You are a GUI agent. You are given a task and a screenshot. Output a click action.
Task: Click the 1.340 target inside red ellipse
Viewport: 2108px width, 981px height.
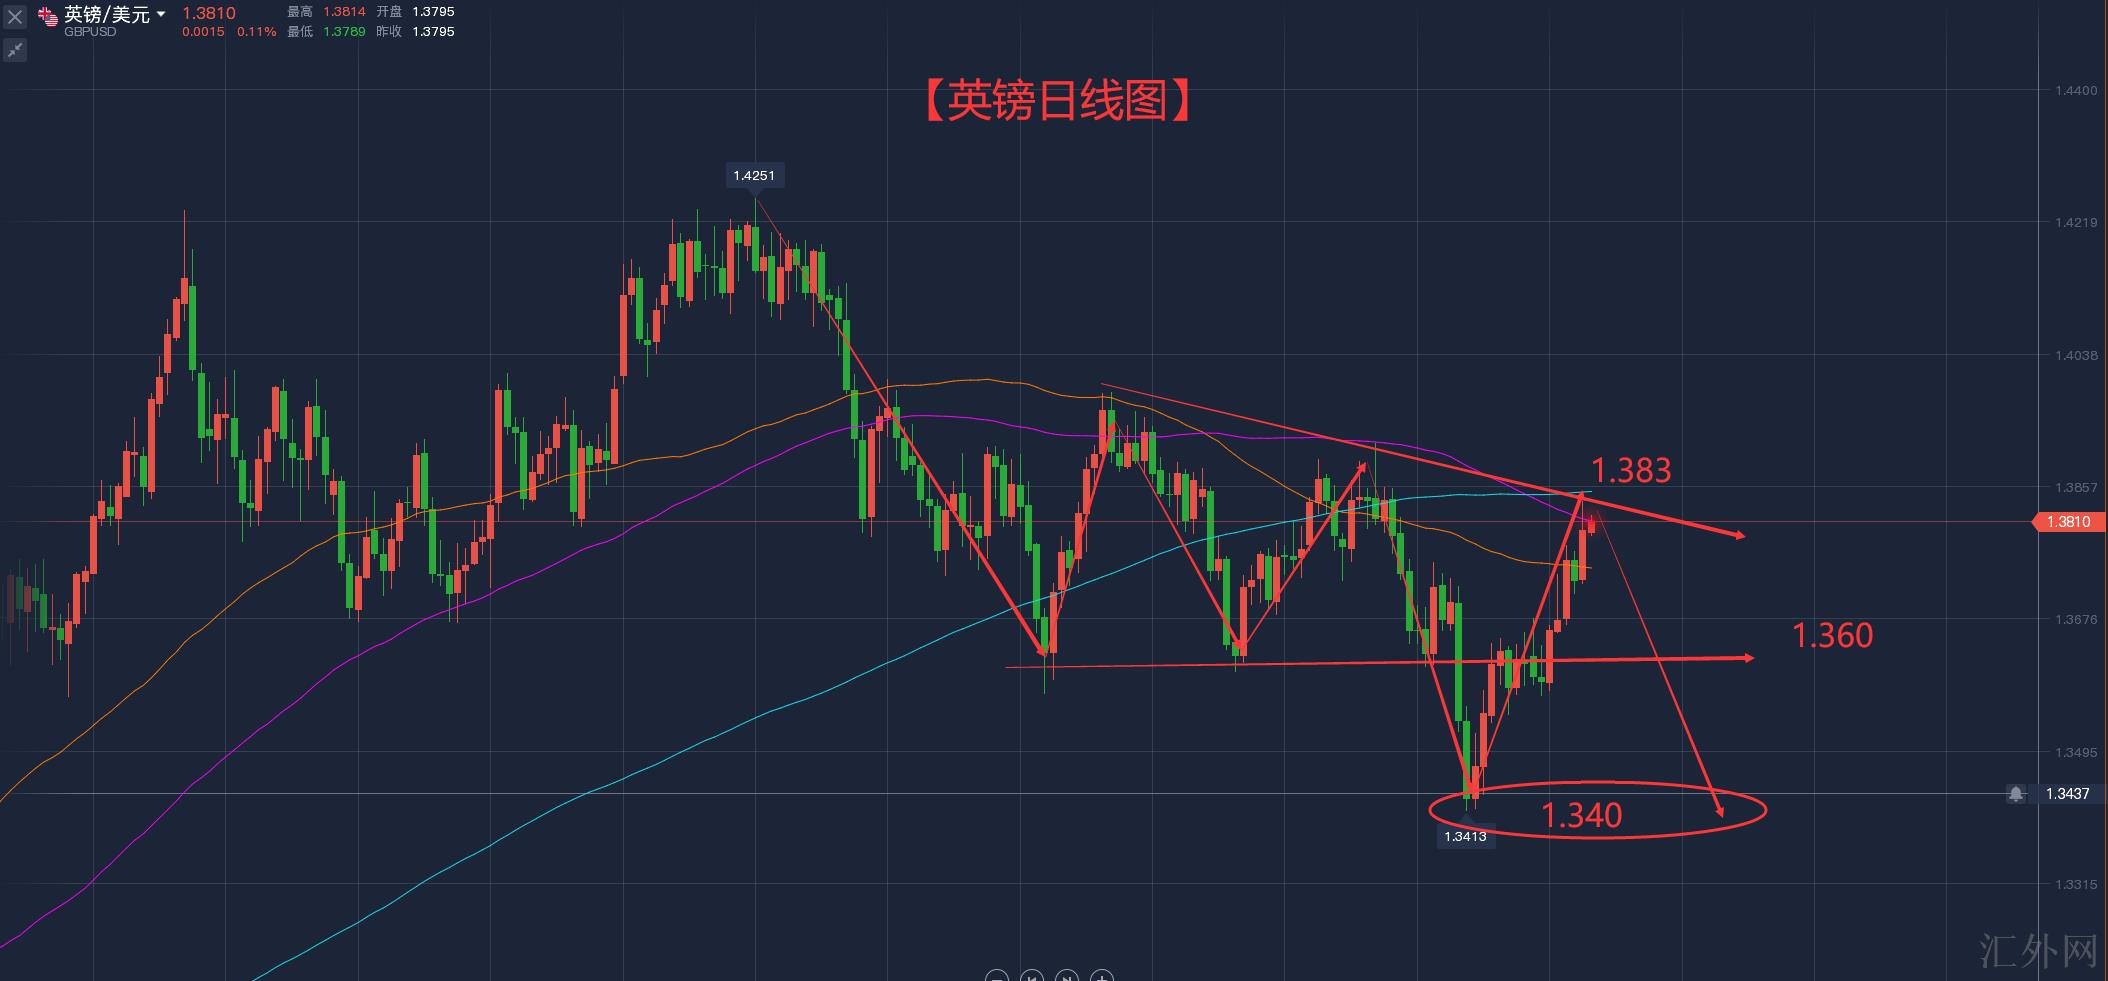coord(1581,816)
